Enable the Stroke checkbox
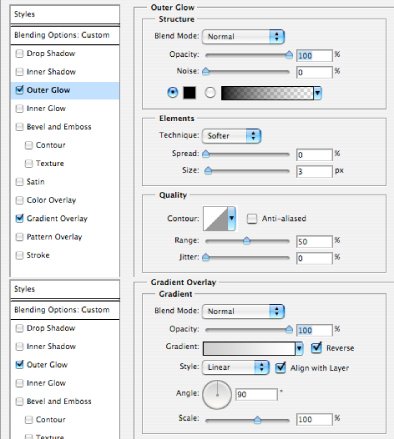This screenshot has width=394, height=439. pyautogui.click(x=19, y=255)
